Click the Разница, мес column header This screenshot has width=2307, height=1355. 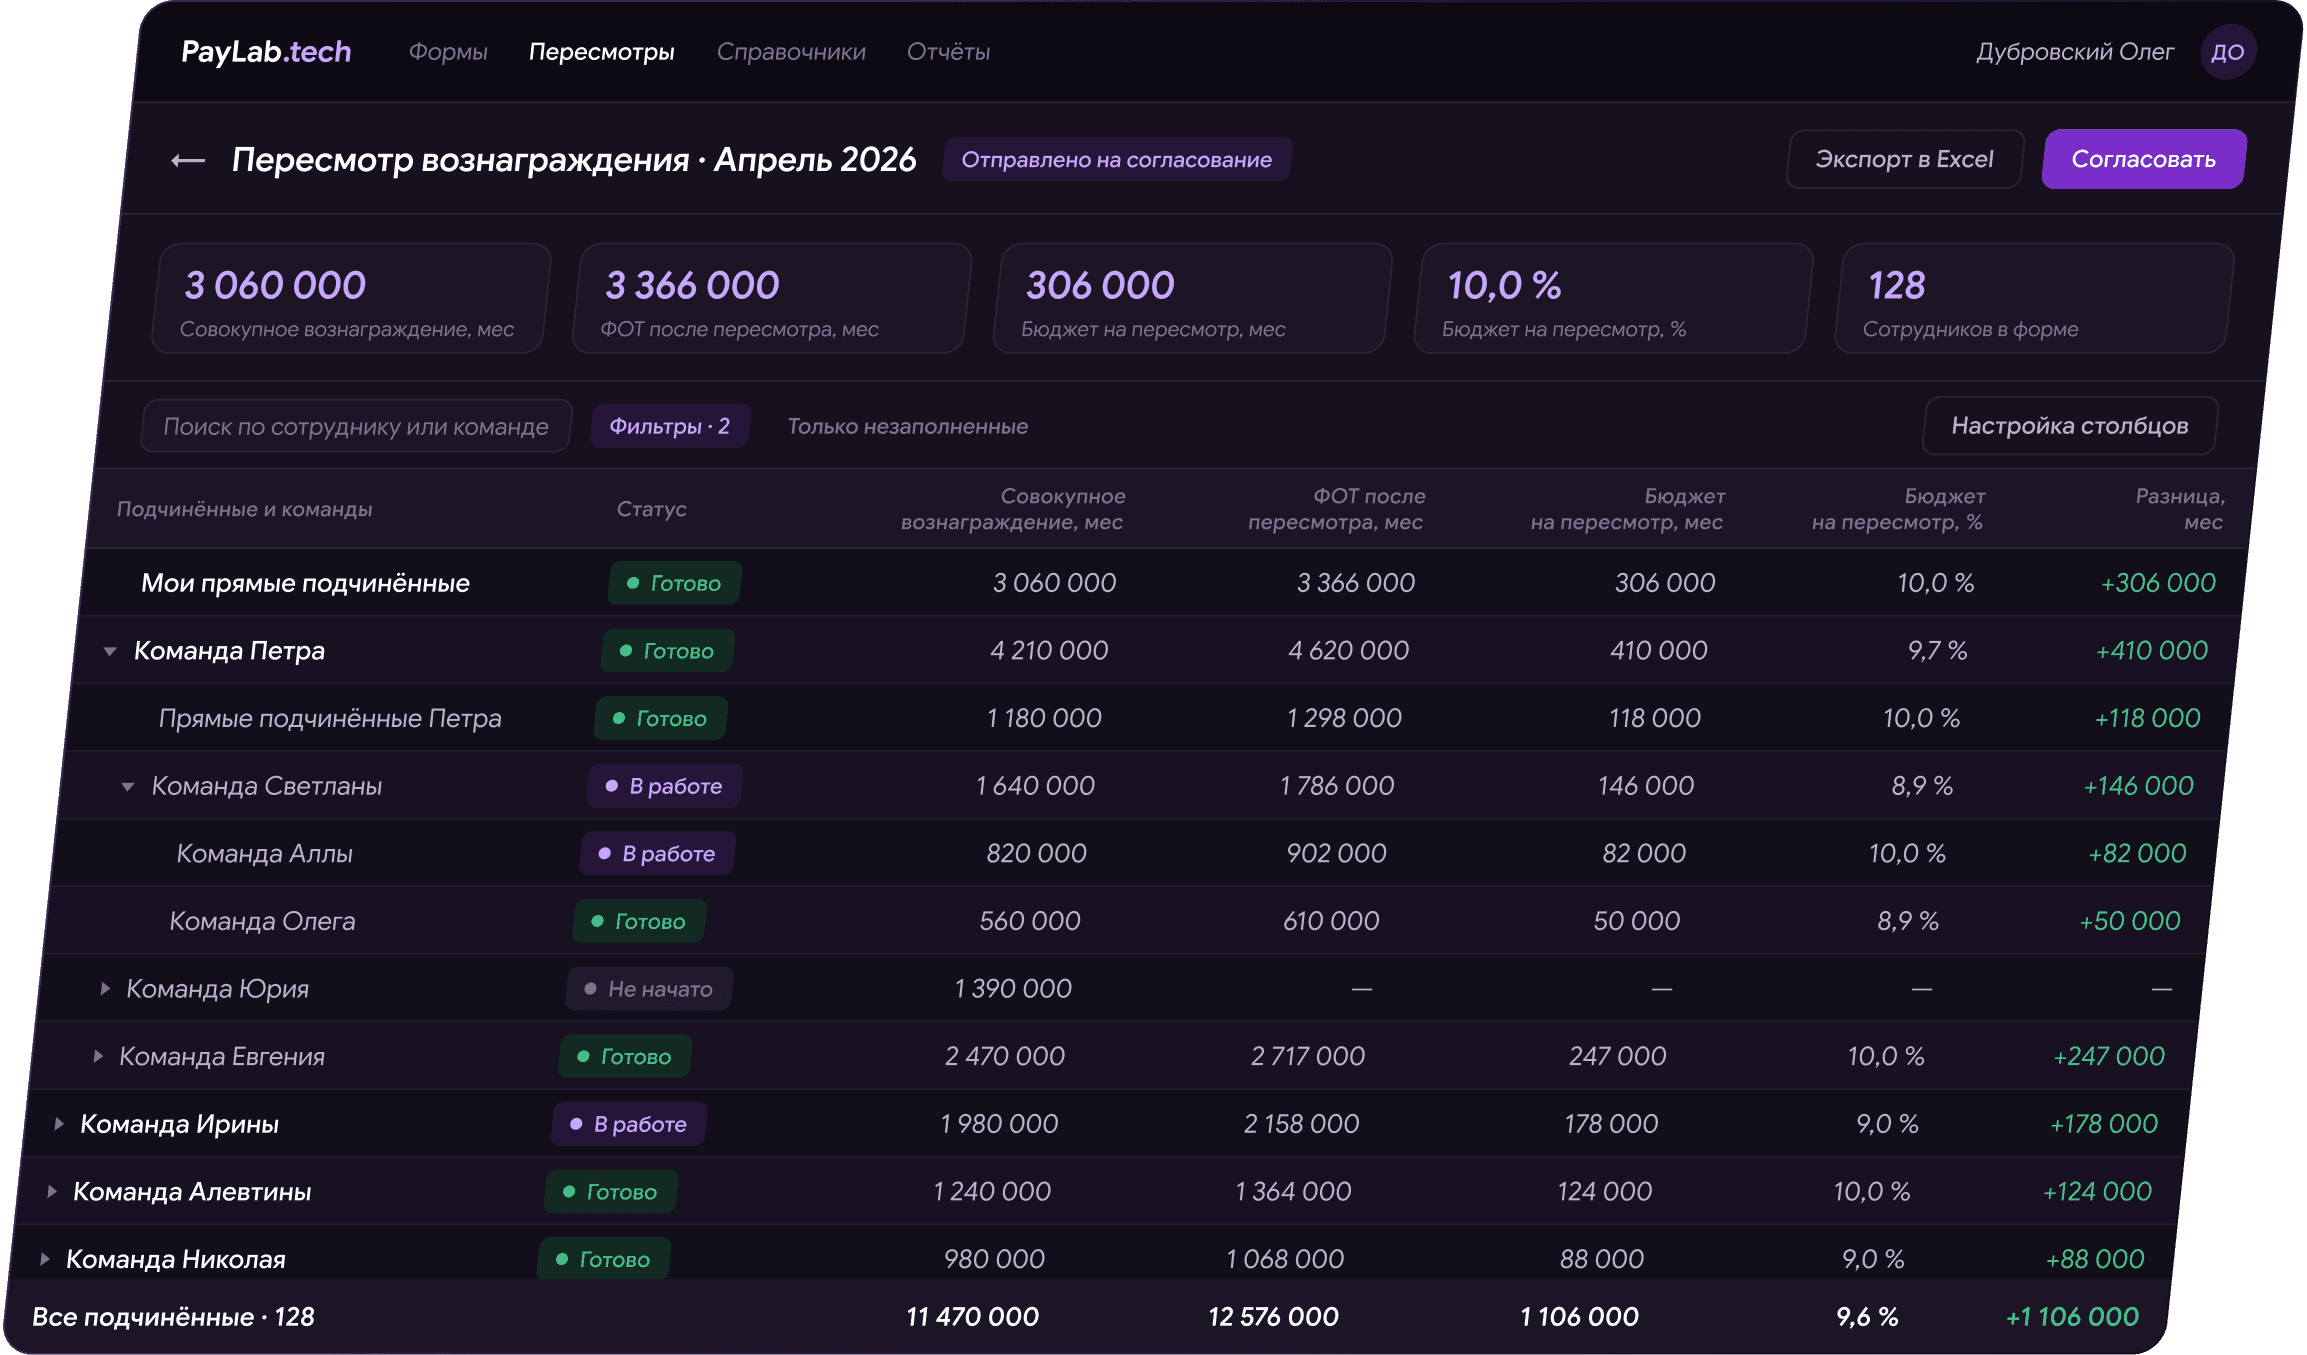(x=2180, y=509)
